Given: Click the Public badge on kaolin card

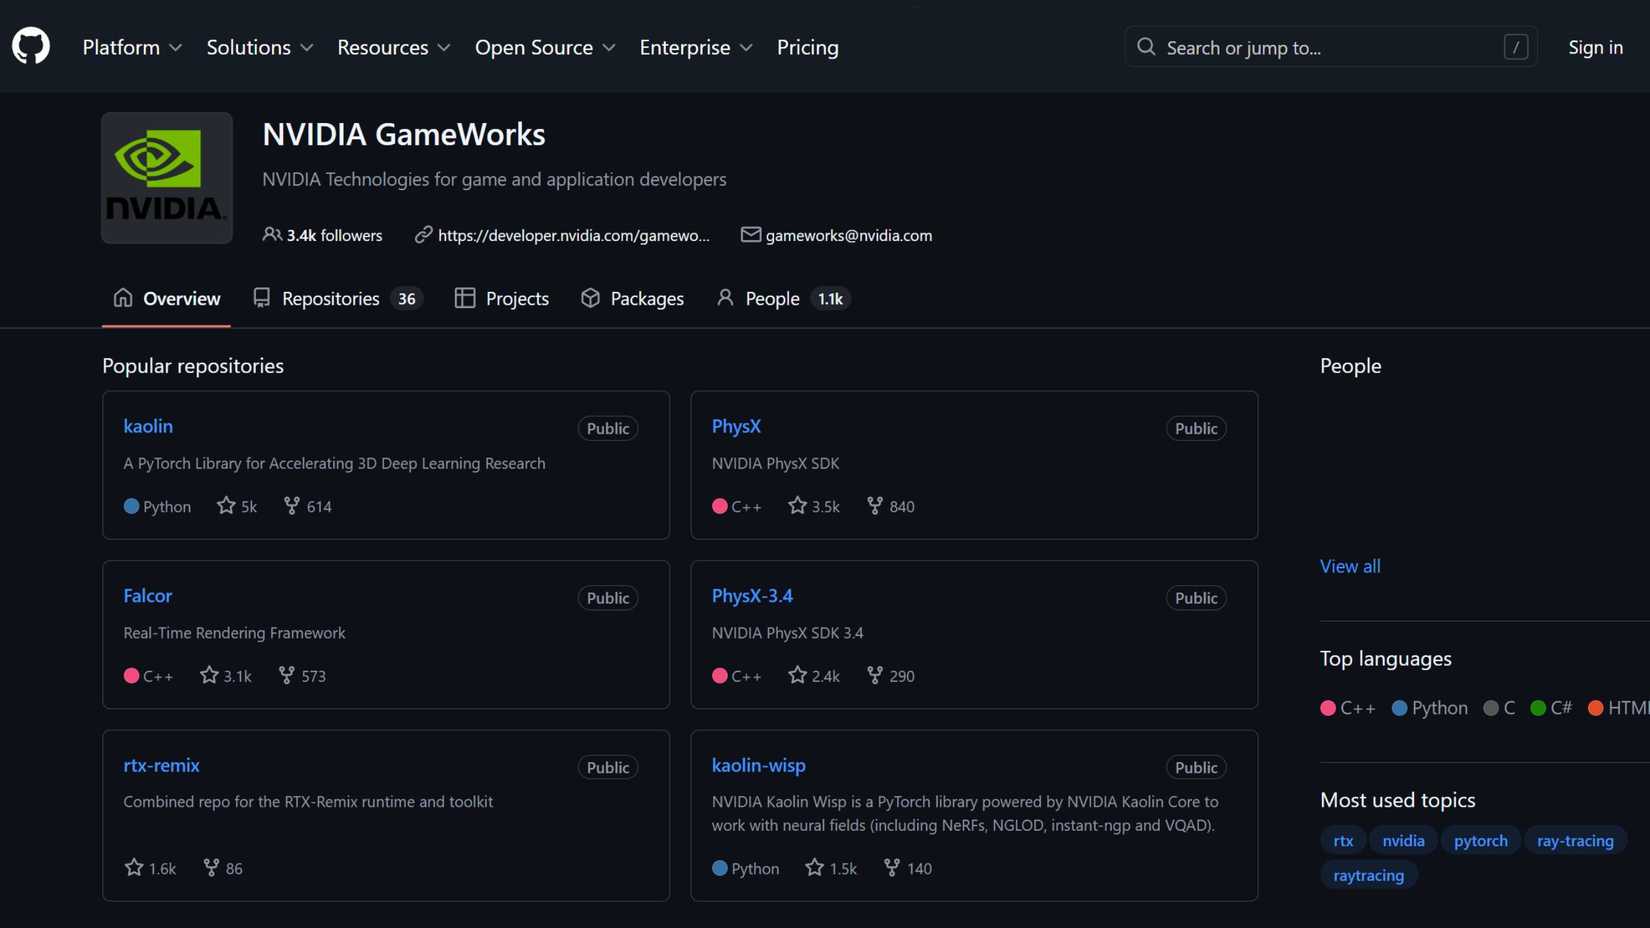Looking at the screenshot, I should coord(608,428).
